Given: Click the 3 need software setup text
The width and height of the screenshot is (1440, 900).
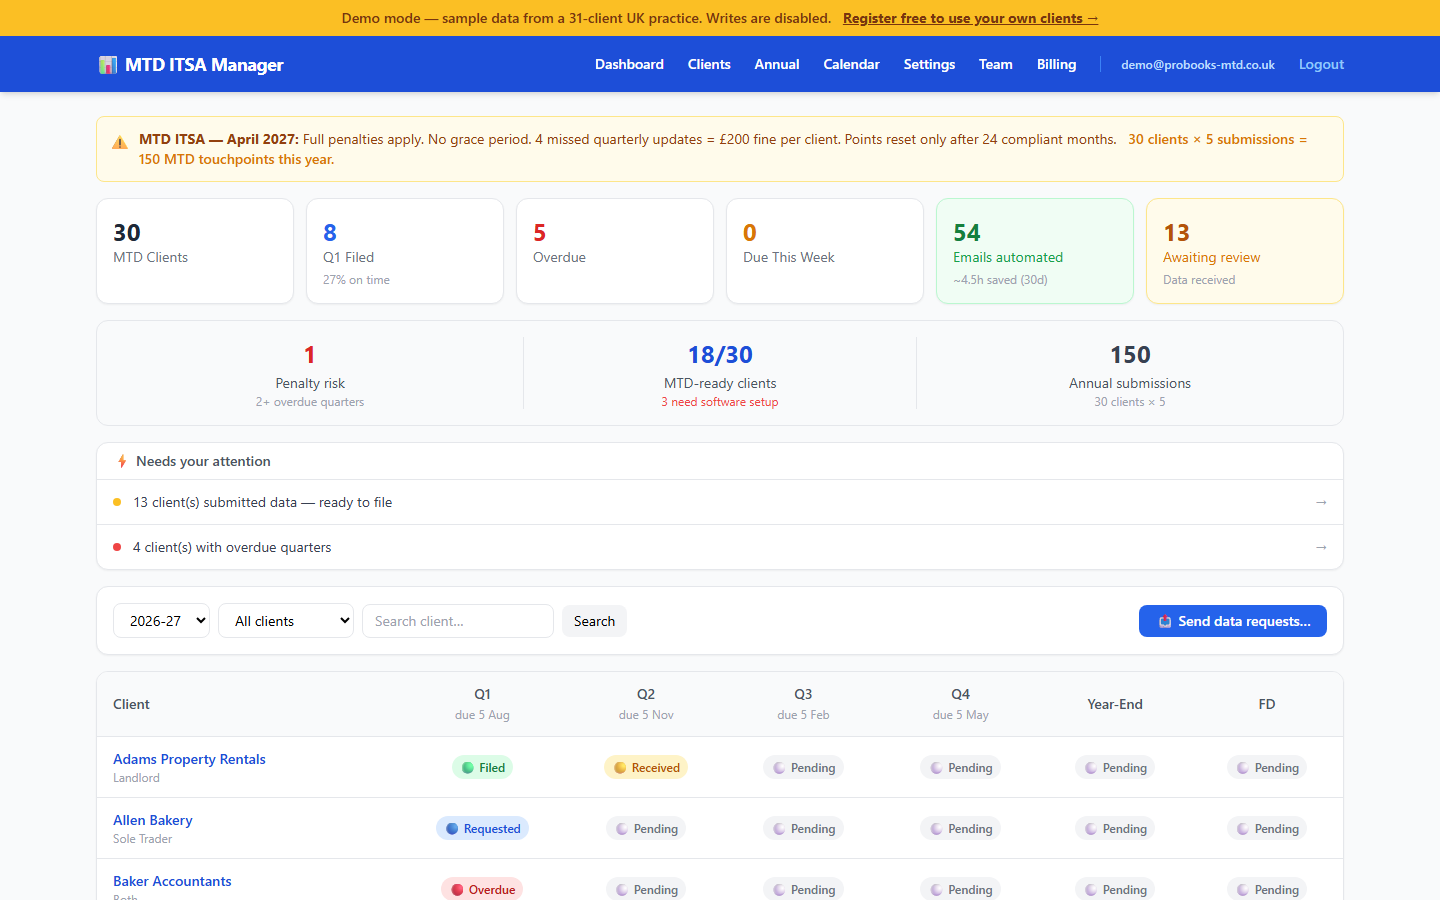Looking at the screenshot, I should [720, 402].
